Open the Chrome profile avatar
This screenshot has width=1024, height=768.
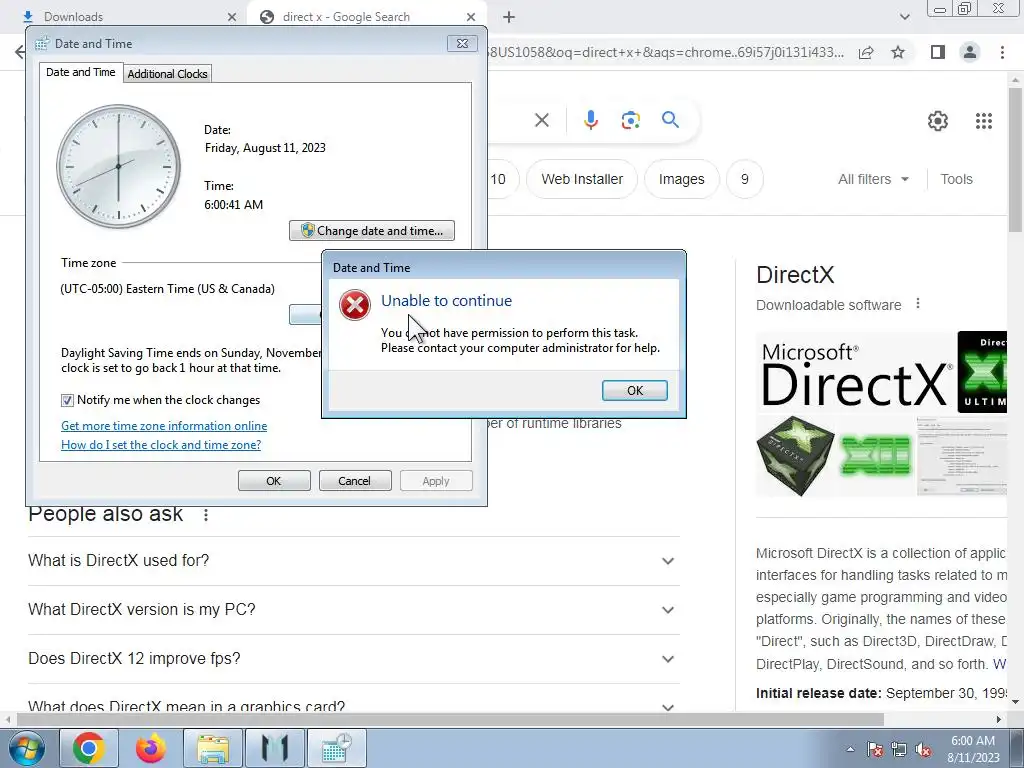pyautogui.click(x=970, y=52)
